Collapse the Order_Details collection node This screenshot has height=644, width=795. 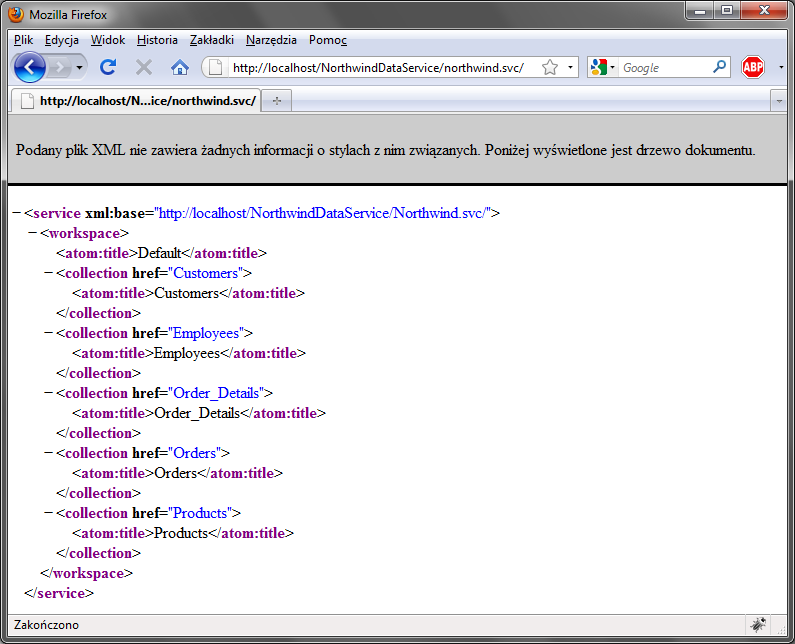coord(49,392)
